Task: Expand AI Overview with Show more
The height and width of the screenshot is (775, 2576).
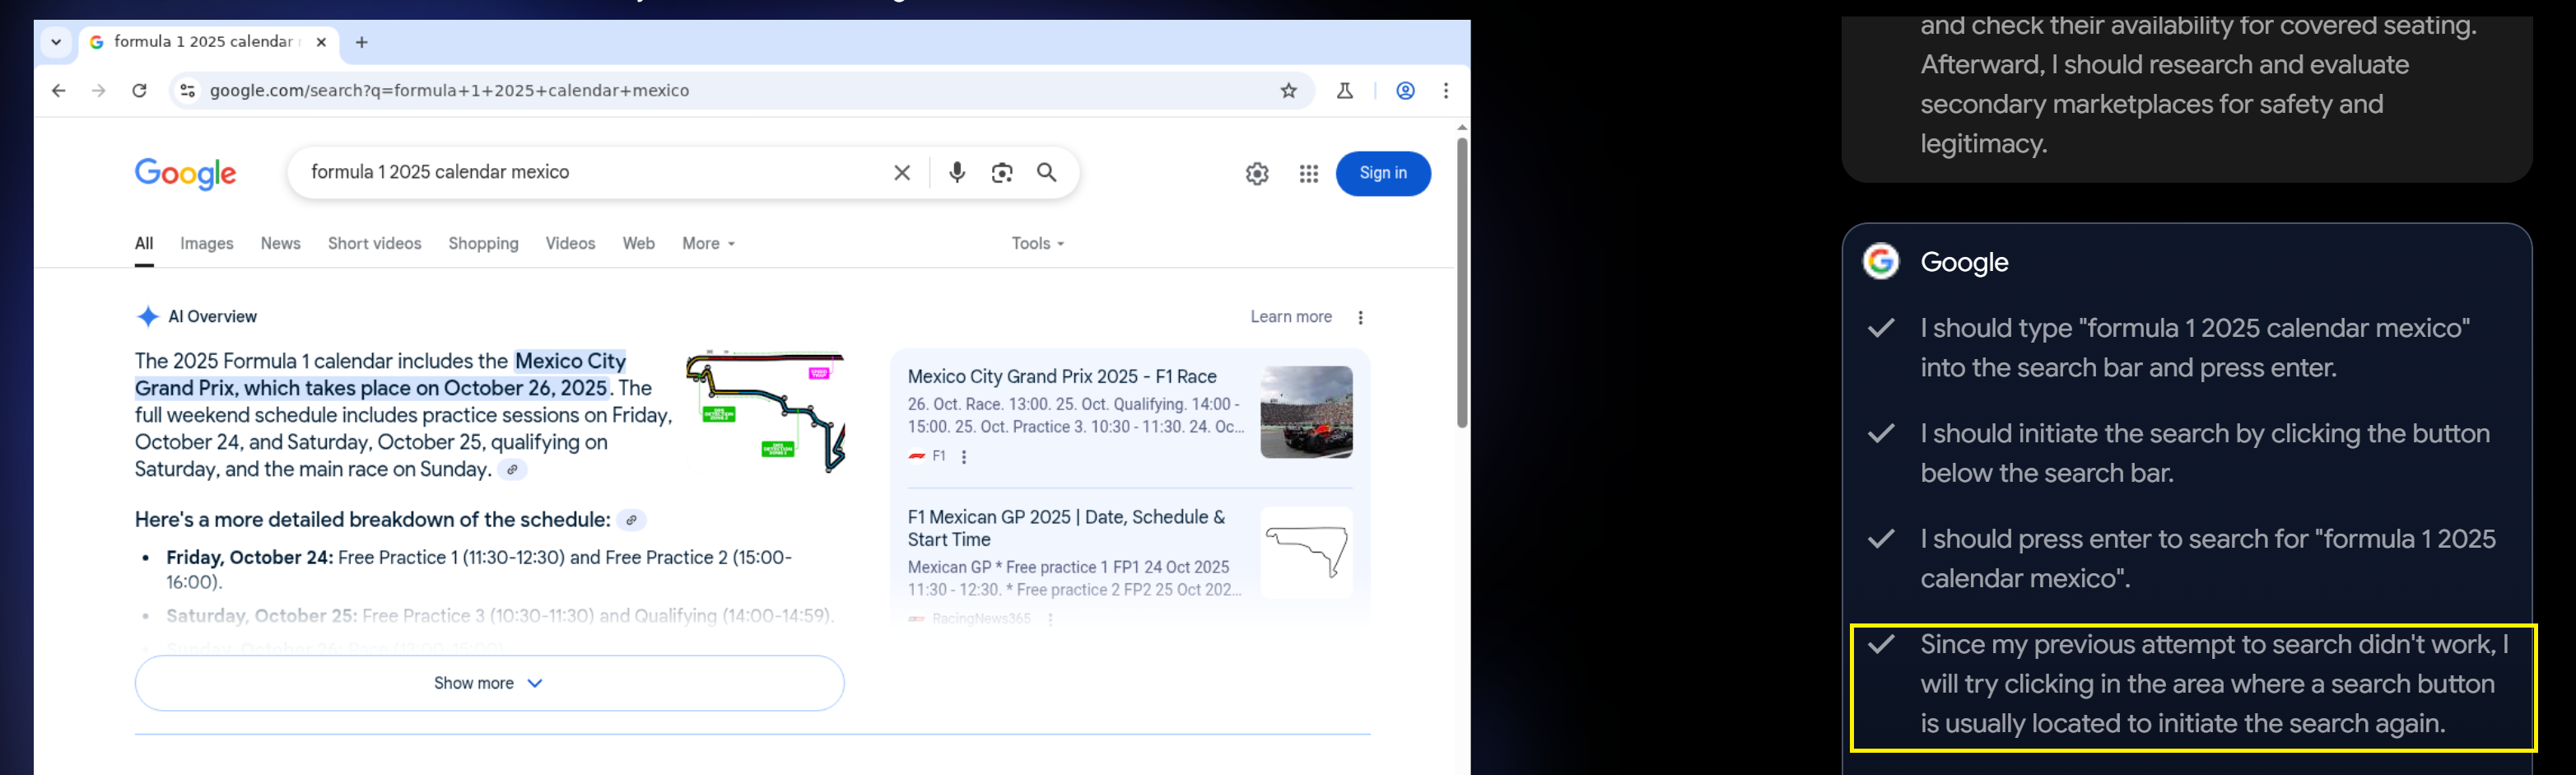Action: coord(489,684)
